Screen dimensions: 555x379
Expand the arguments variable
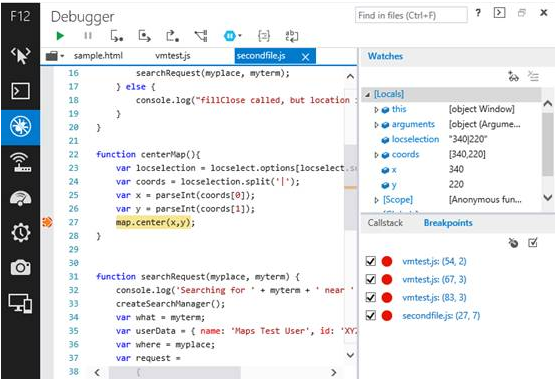(x=376, y=125)
